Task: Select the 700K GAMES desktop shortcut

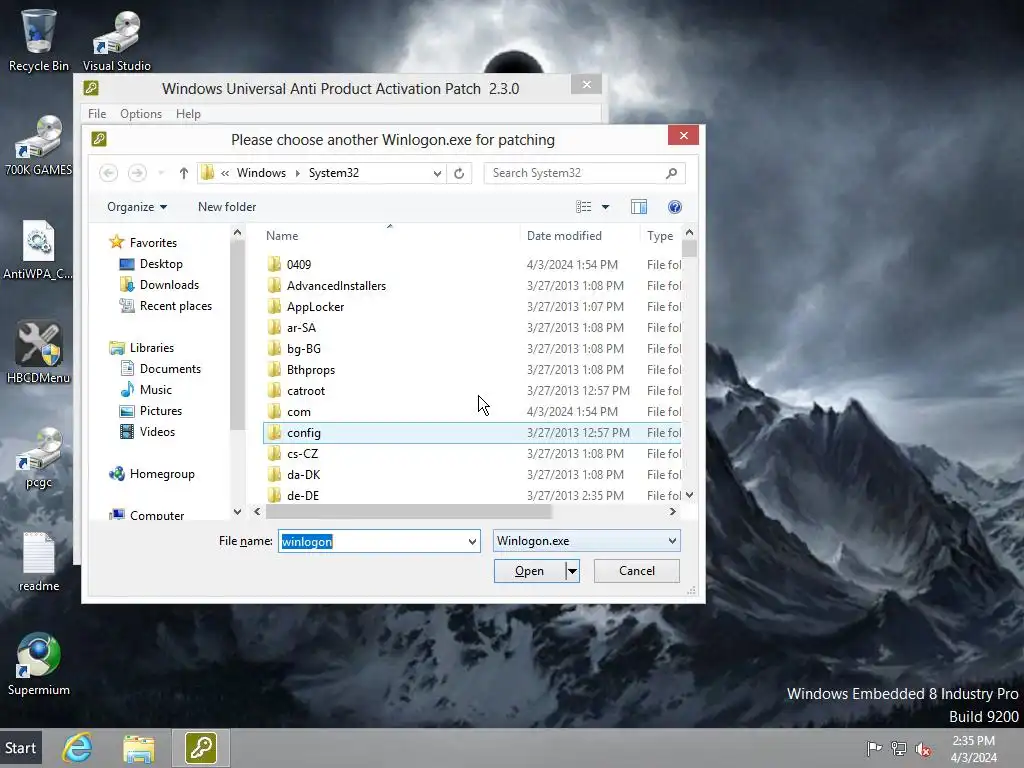Action: [x=39, y=145]
